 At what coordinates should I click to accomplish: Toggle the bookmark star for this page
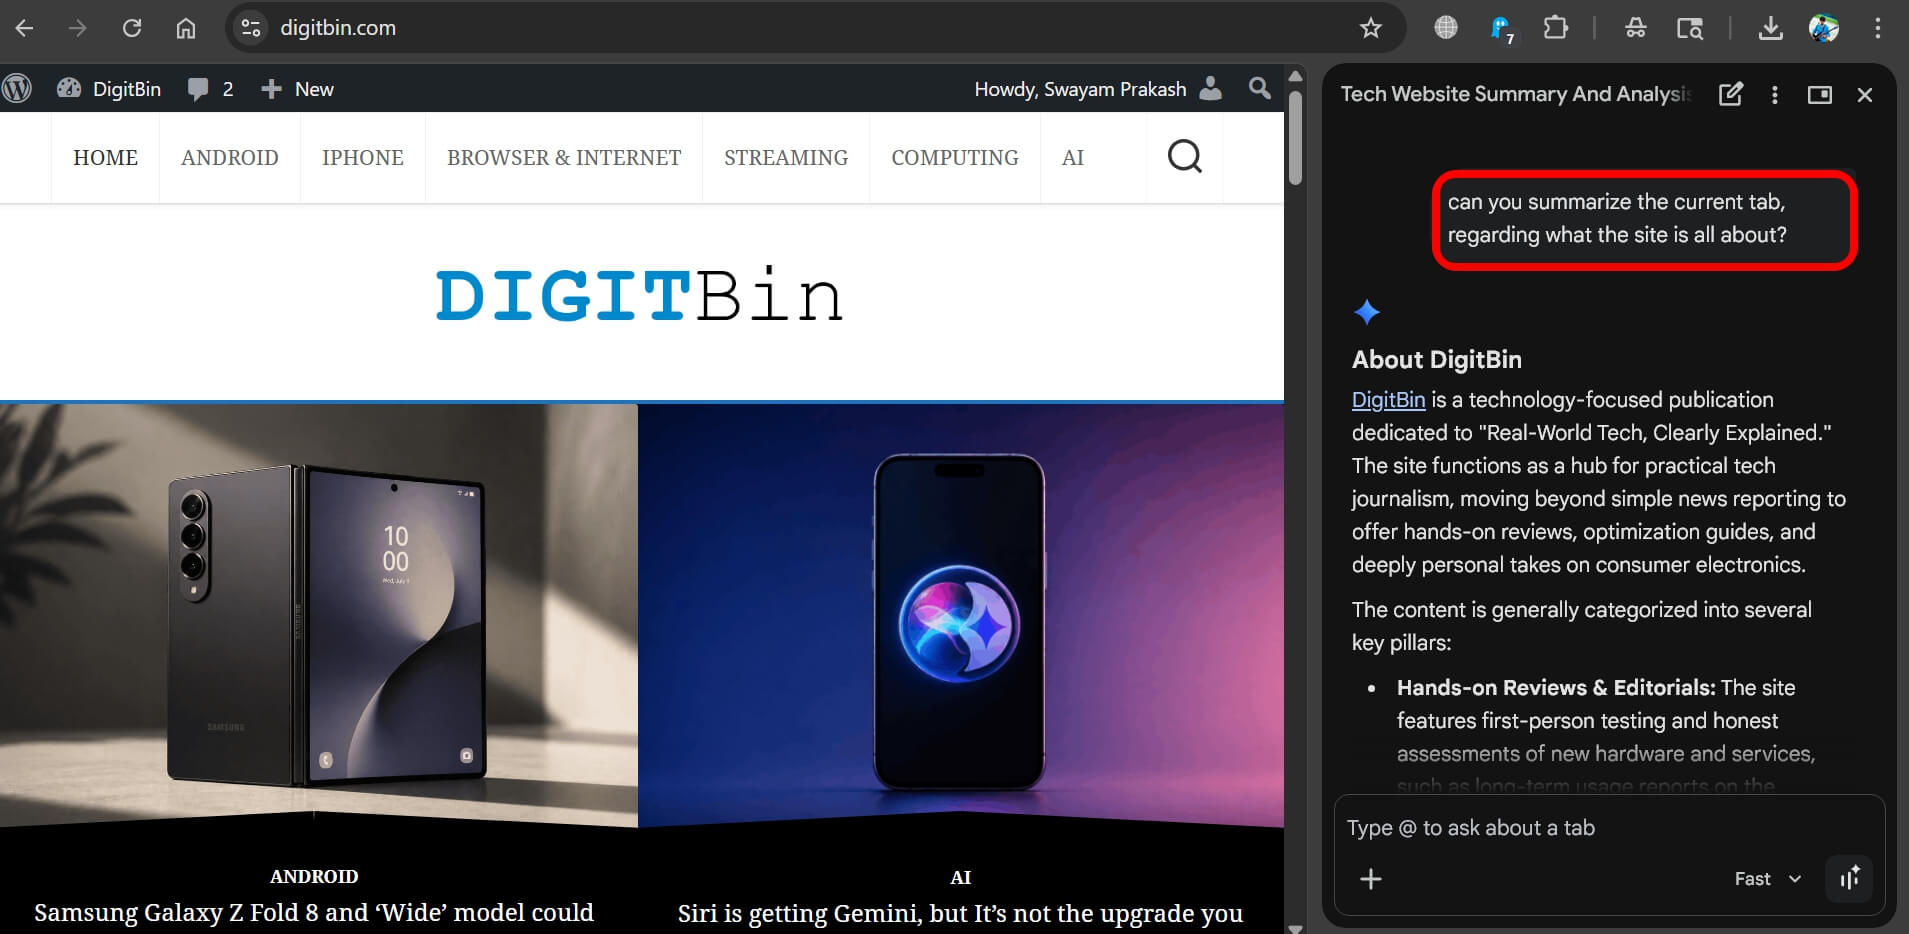click(1371, 28)
